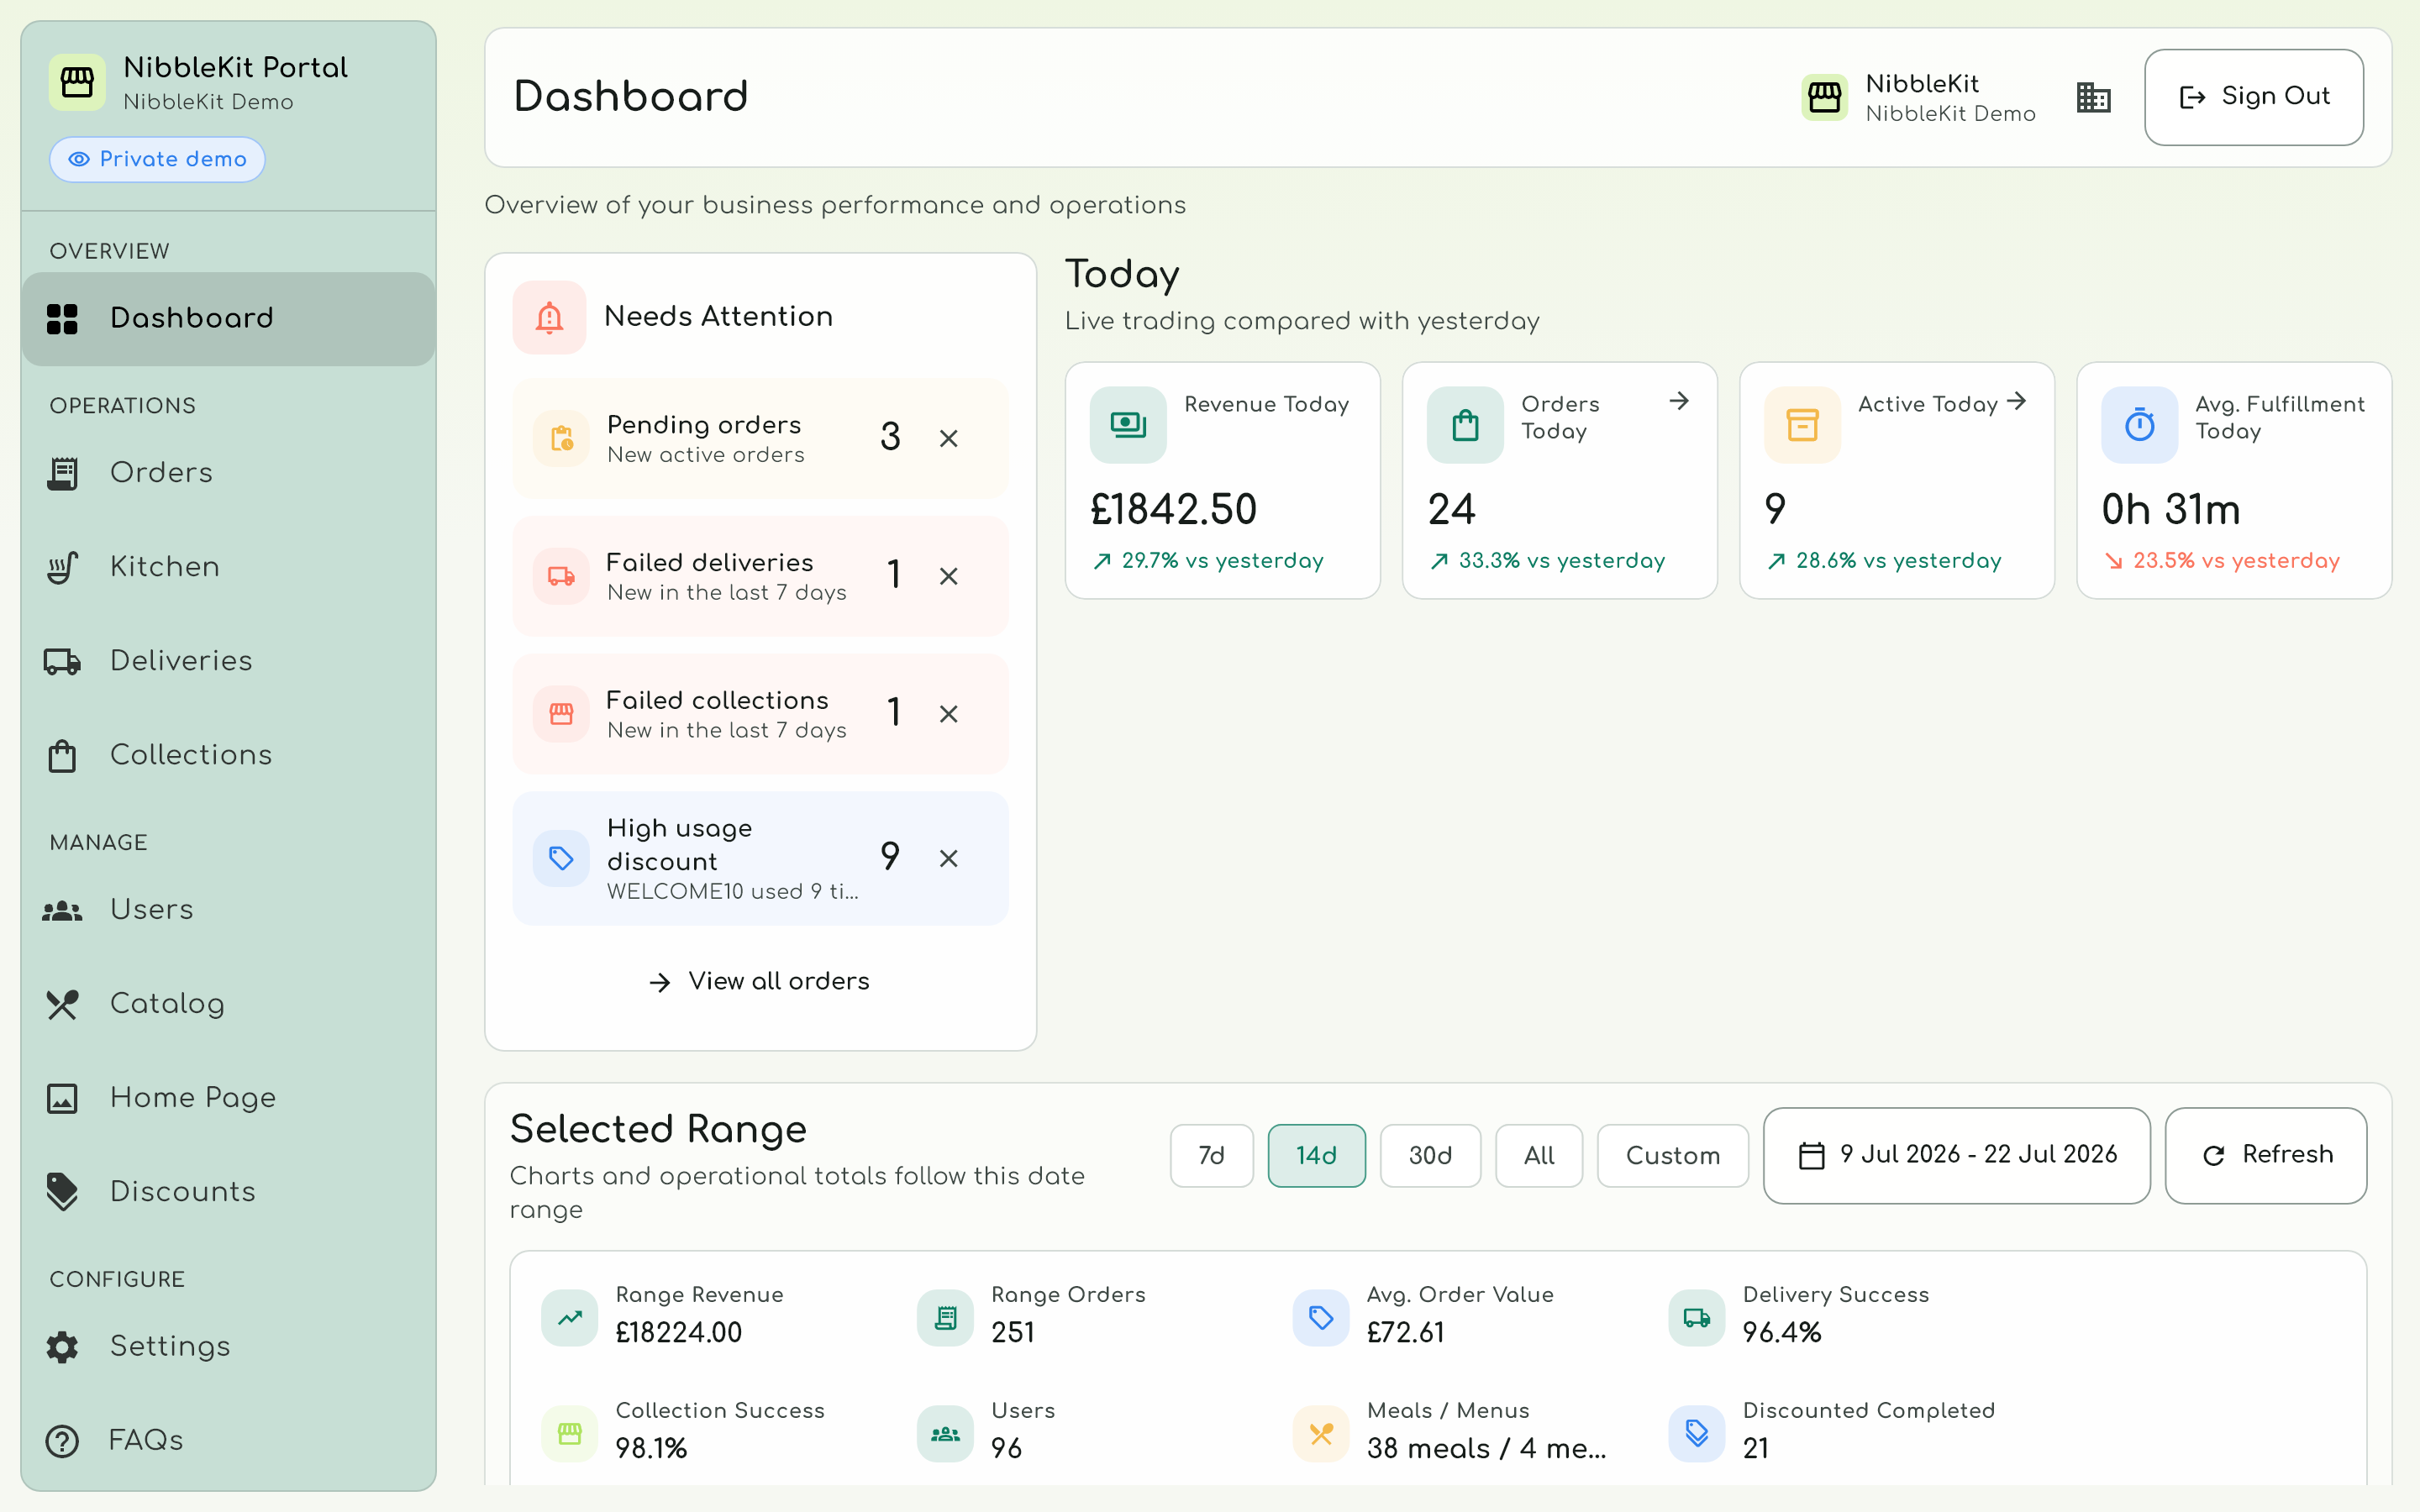Screen dimensions: 2420x1512
Task: Click the Meals / Menus utensils icon
Action: 1321,1434
